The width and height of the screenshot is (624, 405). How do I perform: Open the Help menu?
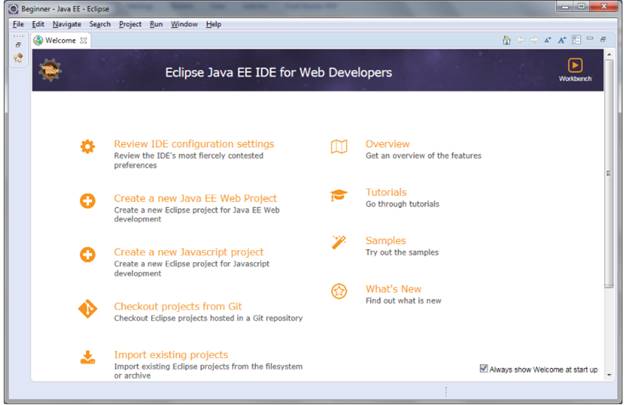(x=214, y=24)
